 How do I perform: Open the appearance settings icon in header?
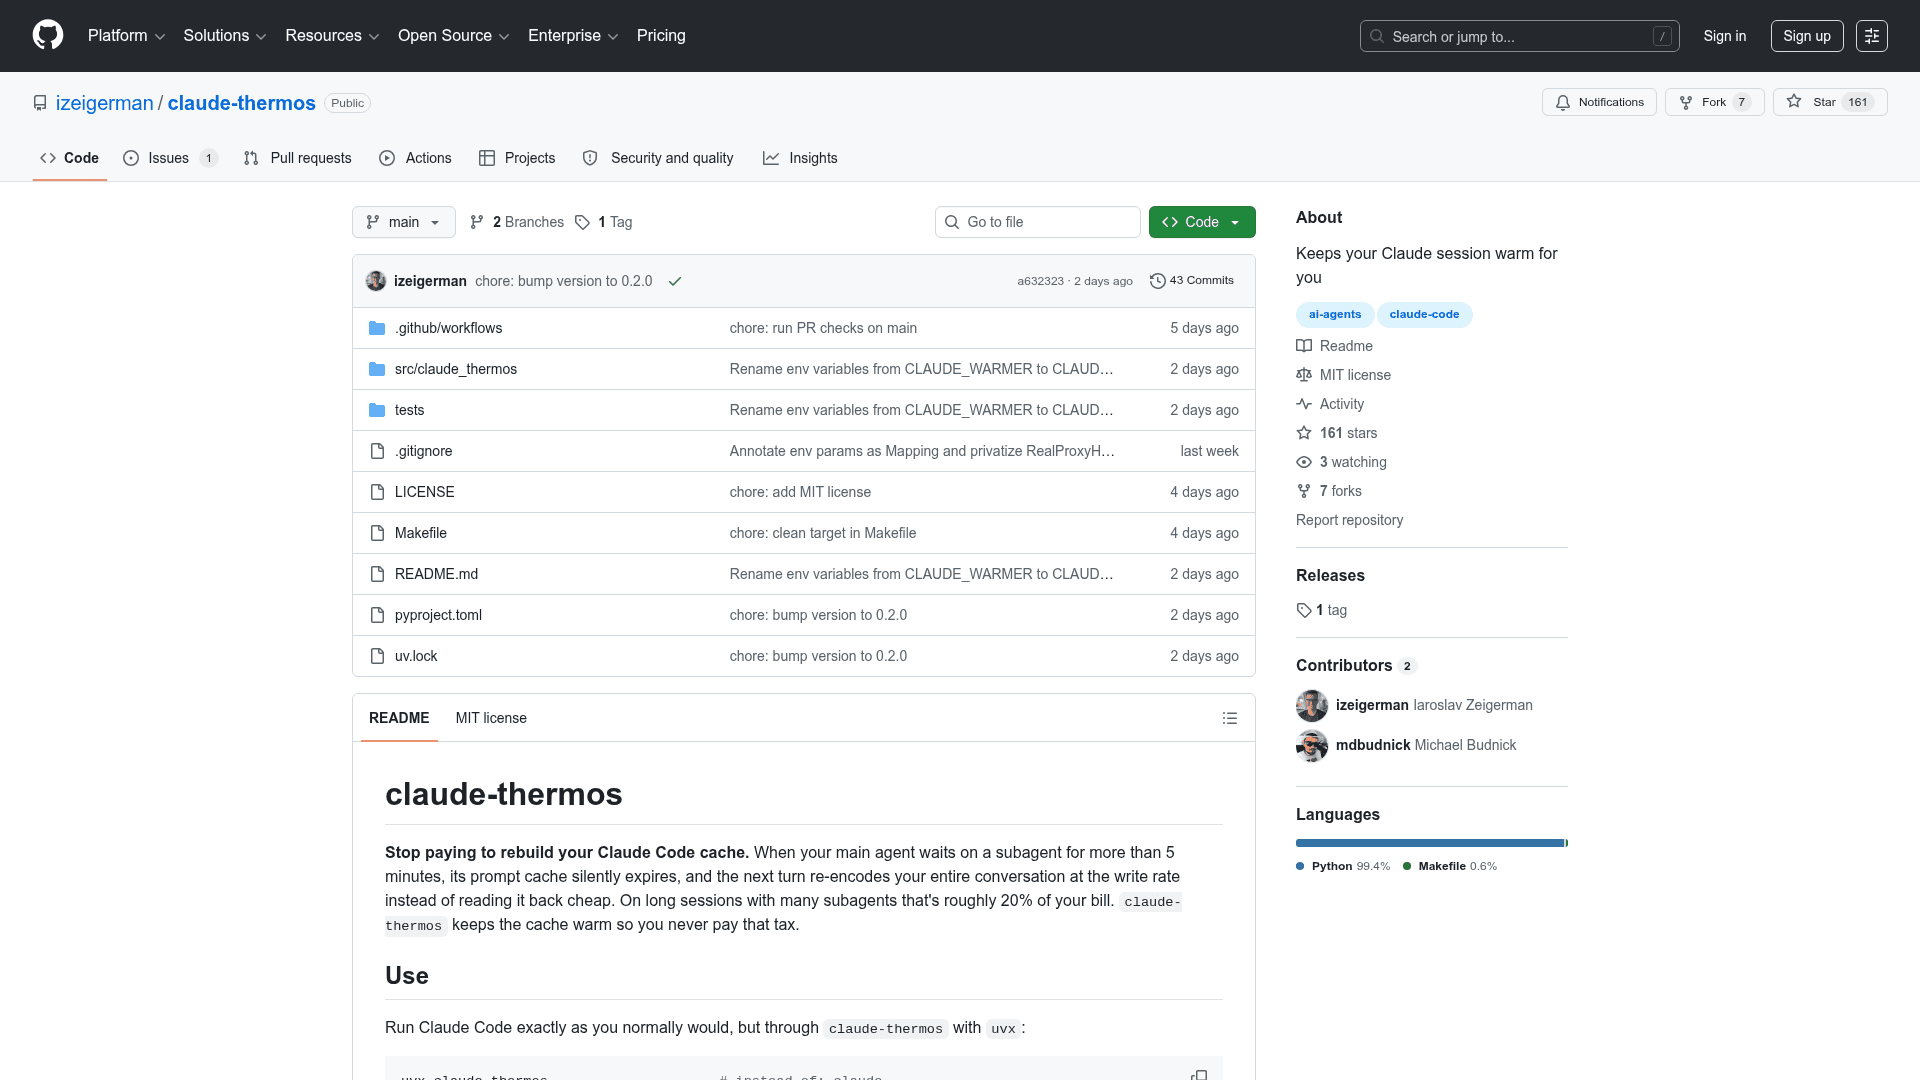click(1872, 36)
